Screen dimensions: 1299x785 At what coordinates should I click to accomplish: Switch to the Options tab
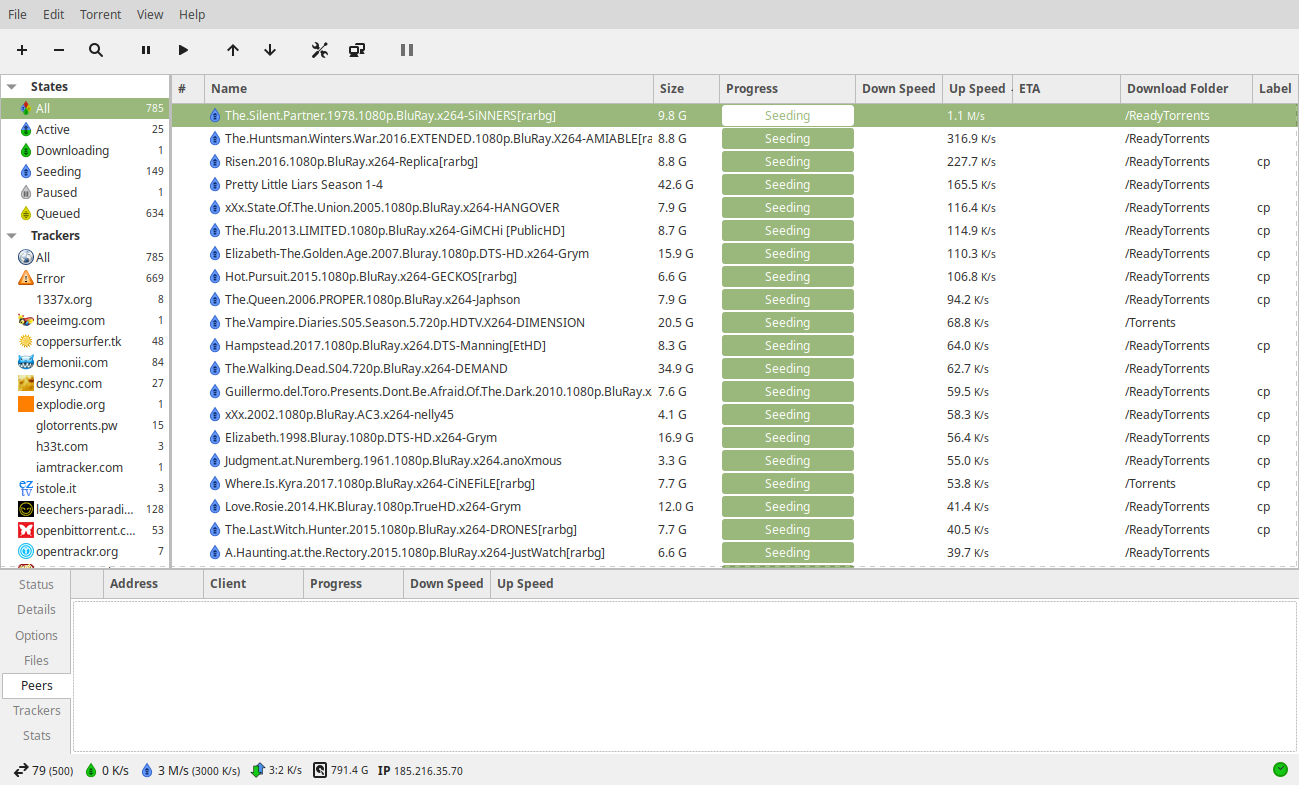pos(37,635)
